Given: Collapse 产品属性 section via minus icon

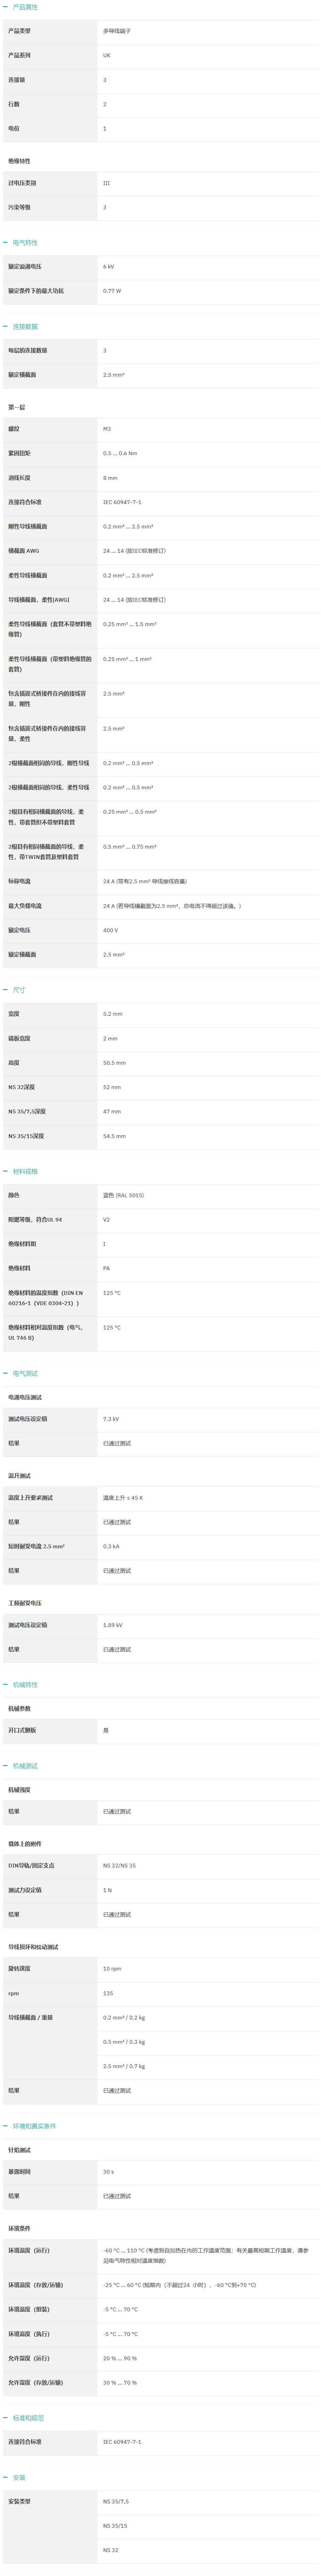Looking at the screenshot, I should coord(5,7).
